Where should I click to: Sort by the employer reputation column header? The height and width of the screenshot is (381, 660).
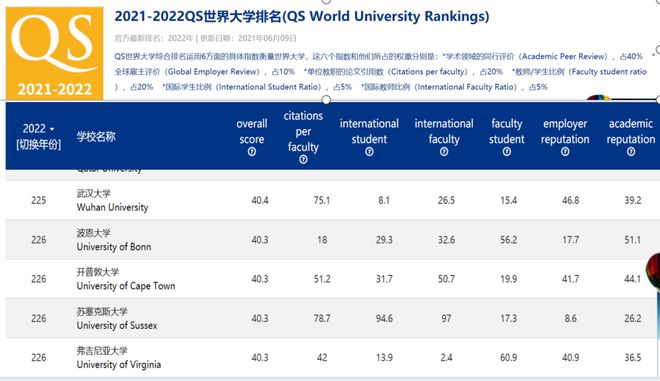(x=565, y=131)
